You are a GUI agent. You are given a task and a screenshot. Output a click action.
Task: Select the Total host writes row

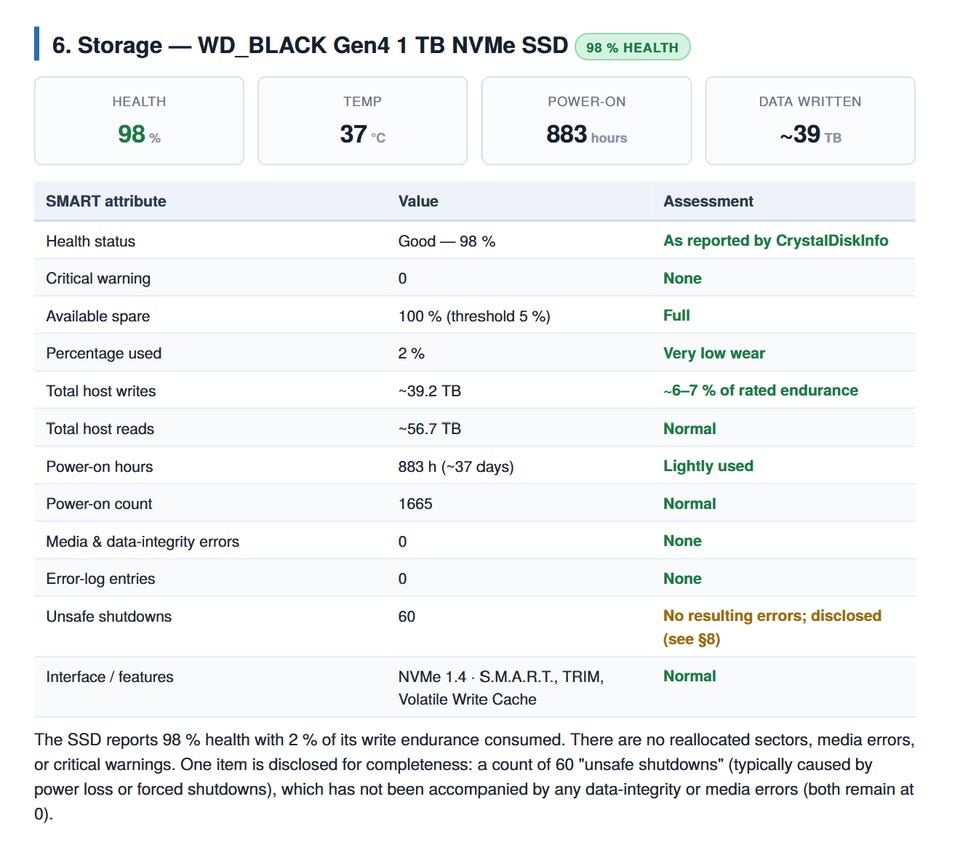pos(474,391)
